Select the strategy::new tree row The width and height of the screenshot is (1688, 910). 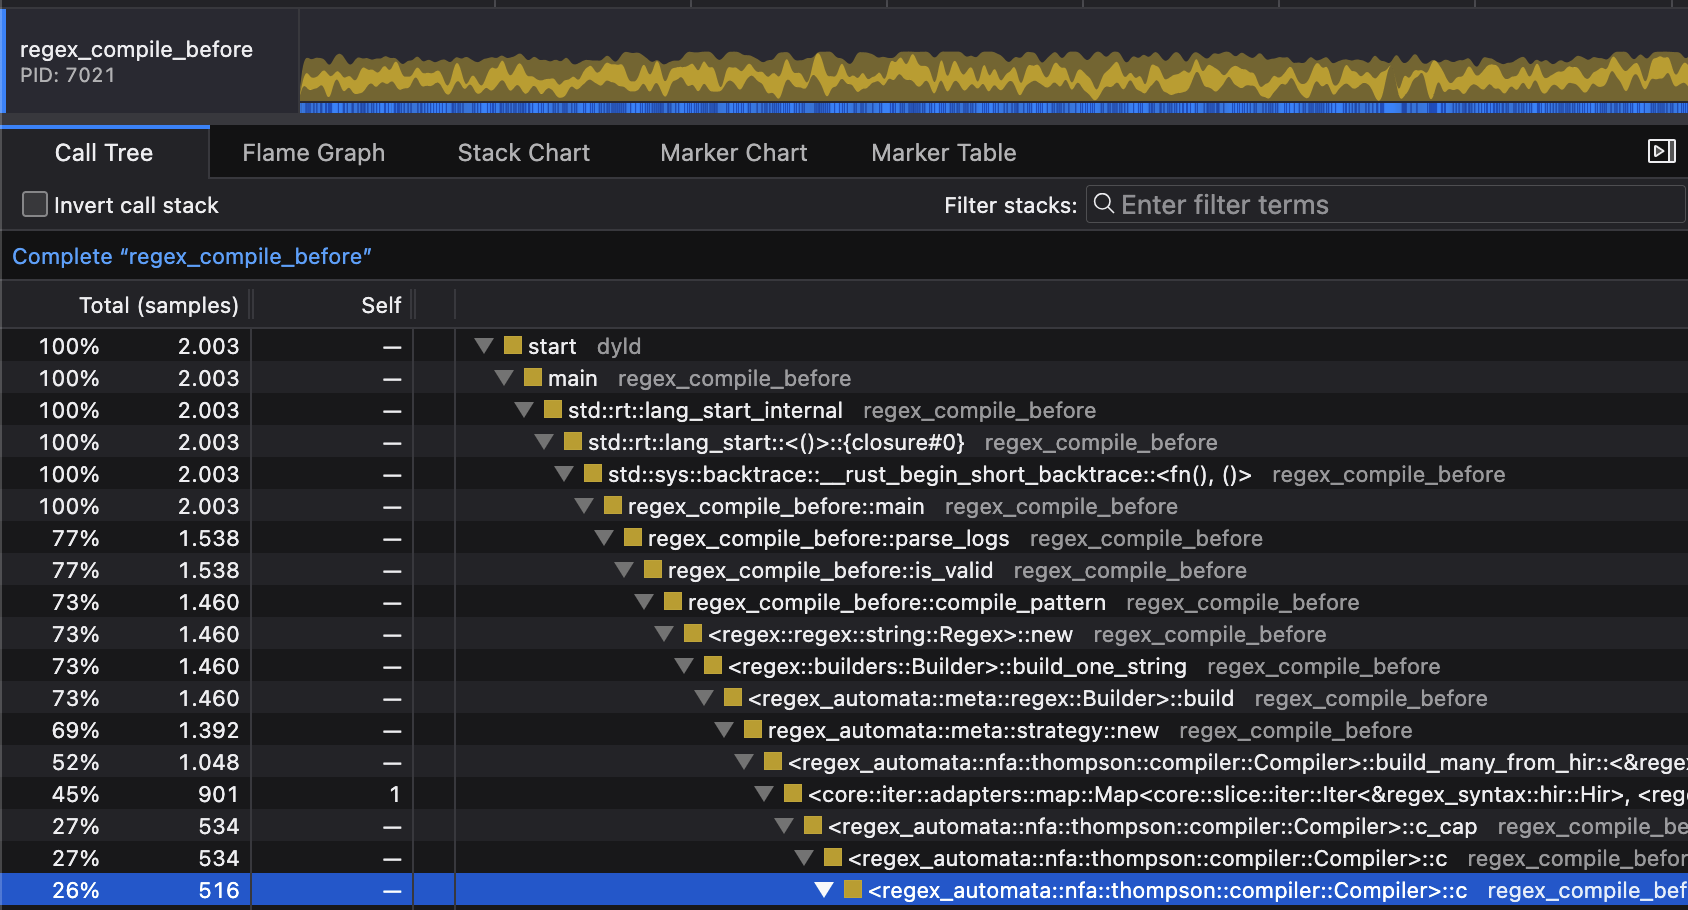844,729
